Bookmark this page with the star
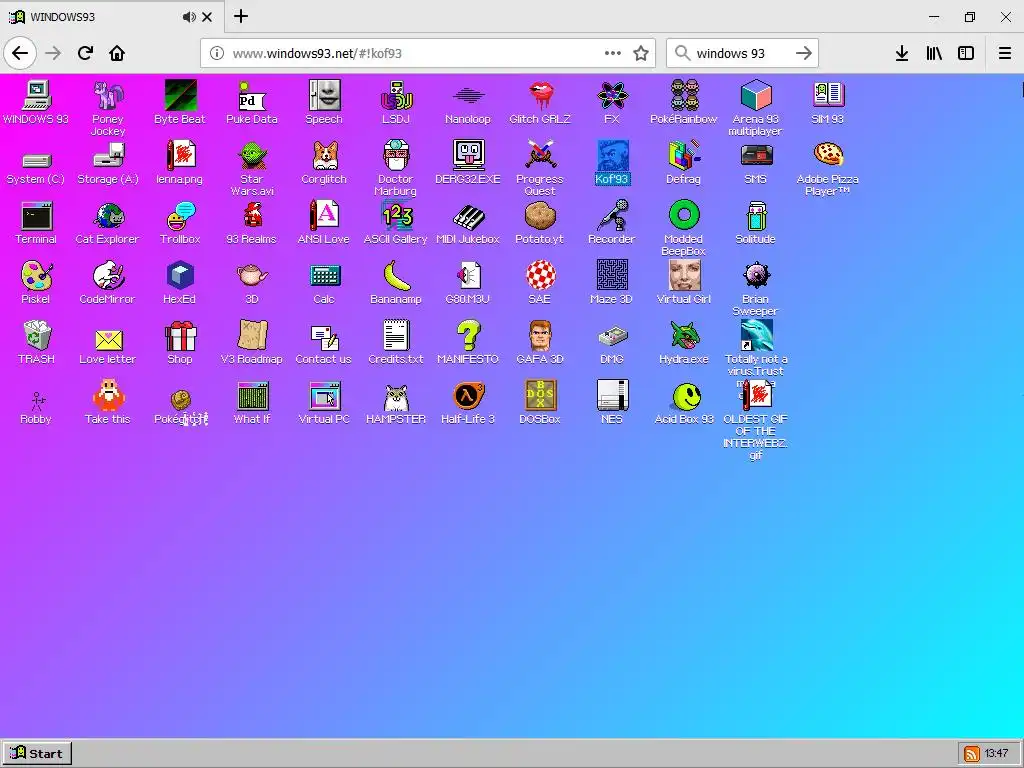This screenshot has height=768, width=1024. pyautogui.click(x=641, y=54)
